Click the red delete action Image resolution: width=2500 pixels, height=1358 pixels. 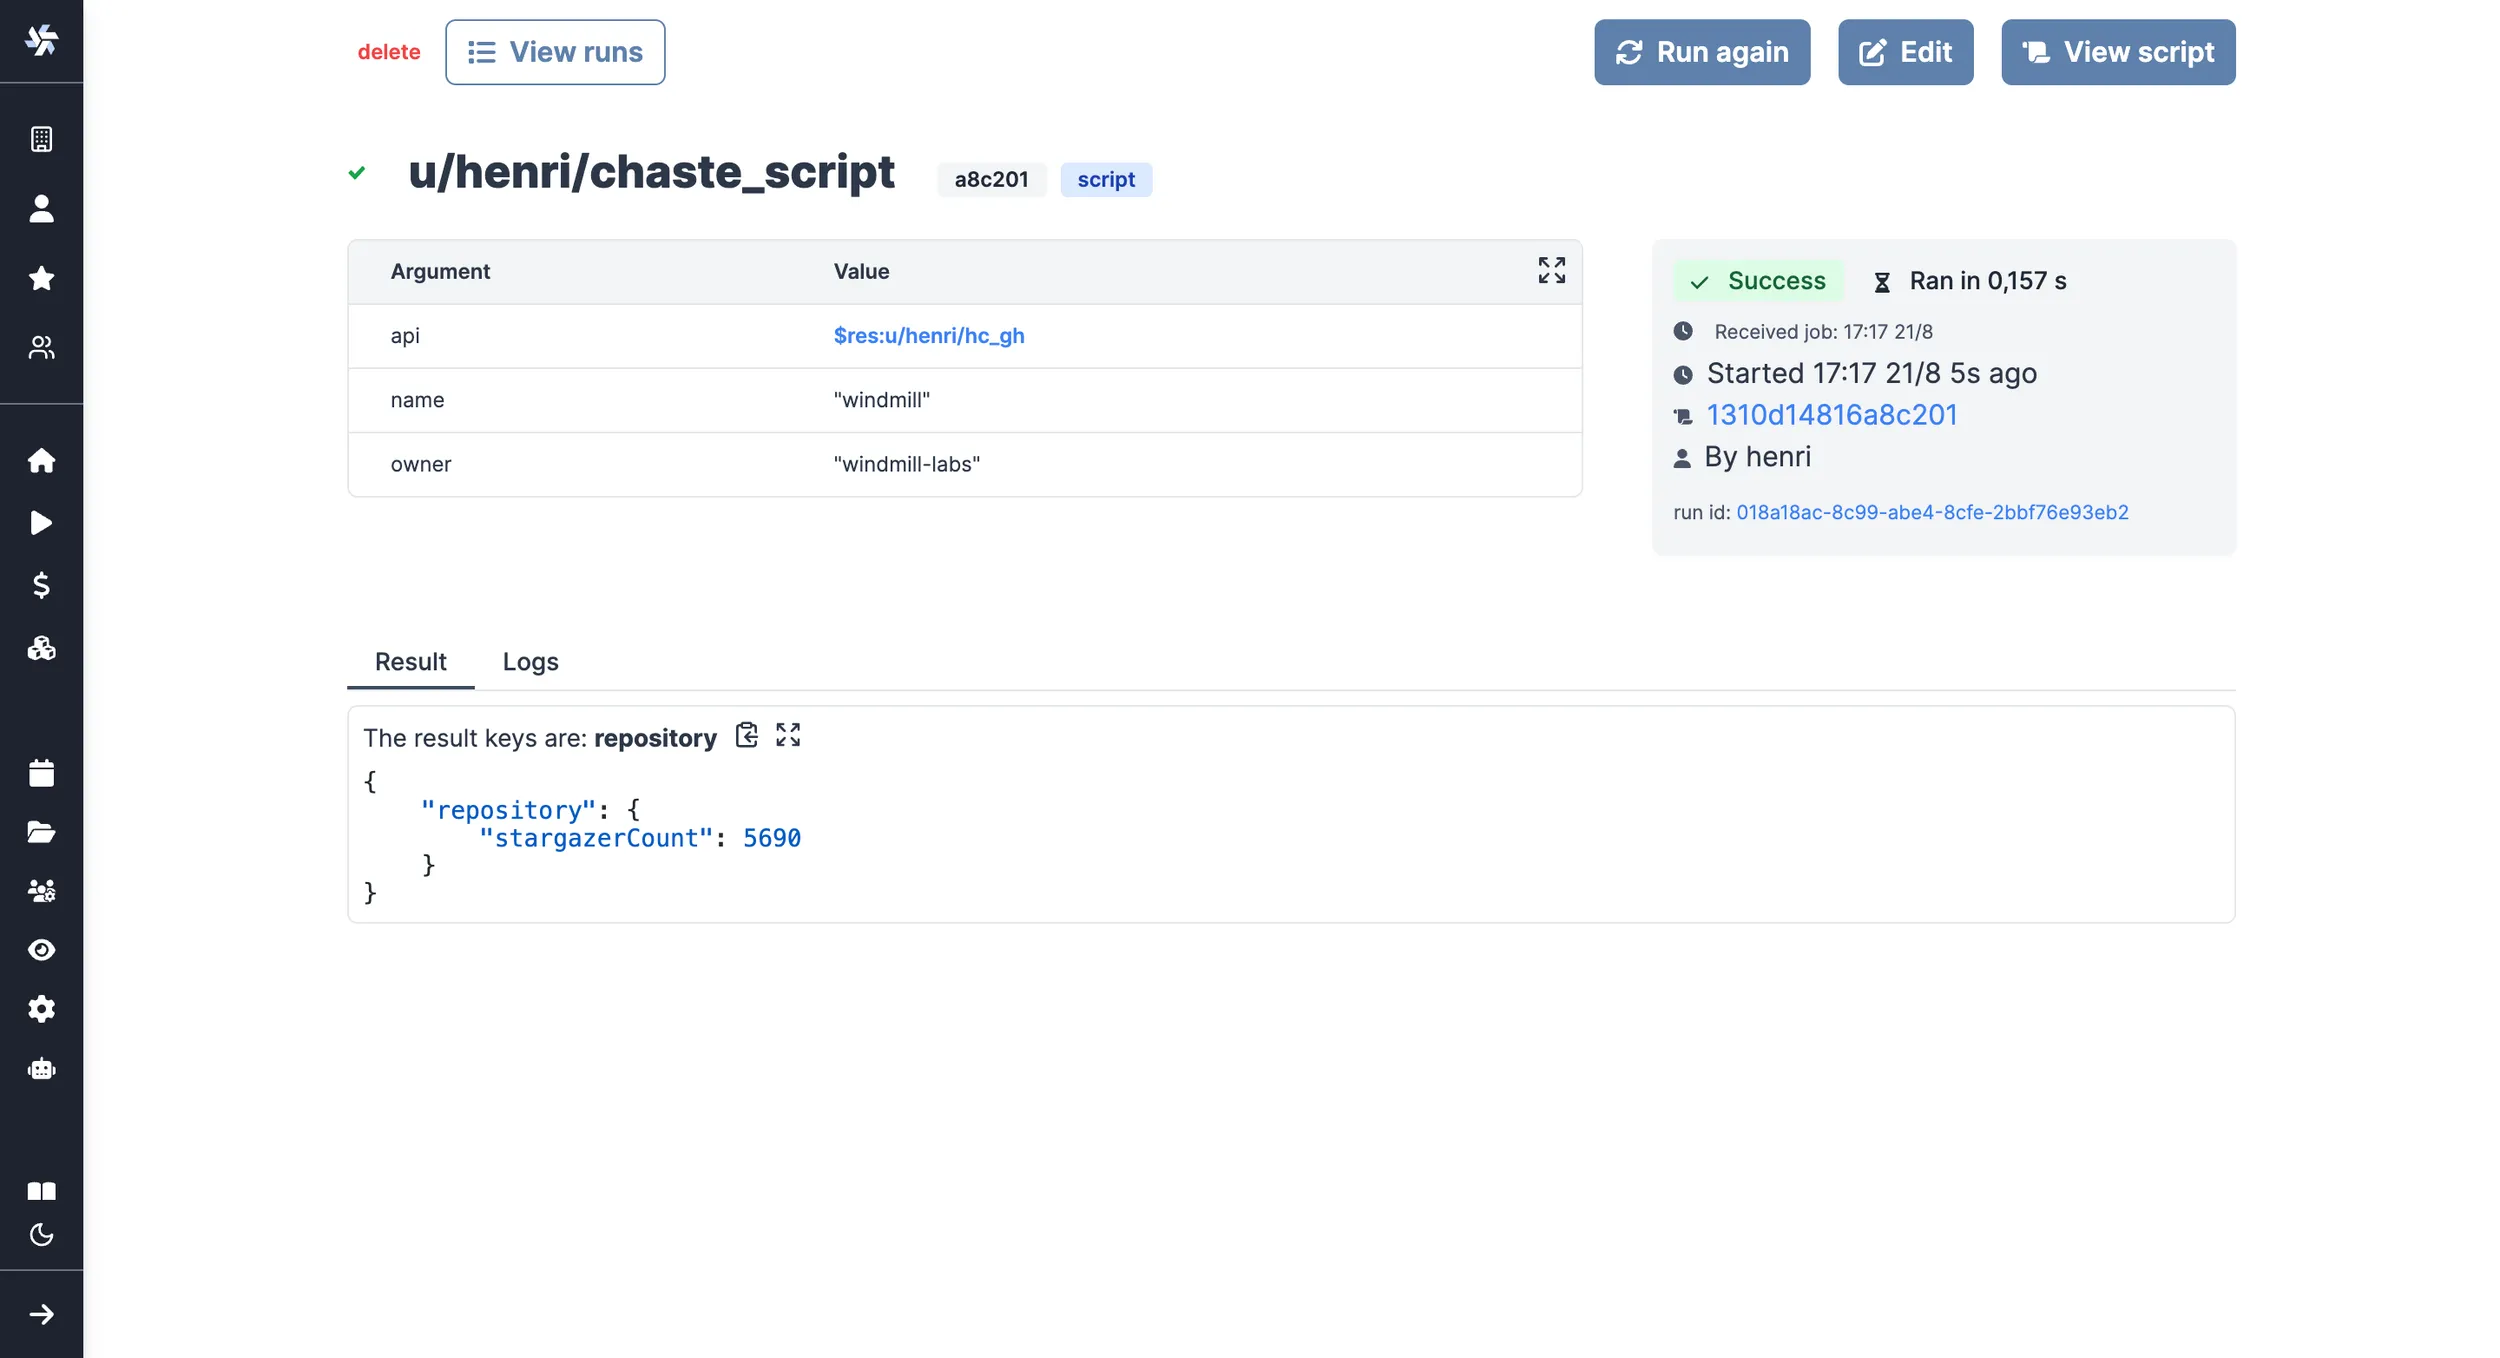pos(389,51)
